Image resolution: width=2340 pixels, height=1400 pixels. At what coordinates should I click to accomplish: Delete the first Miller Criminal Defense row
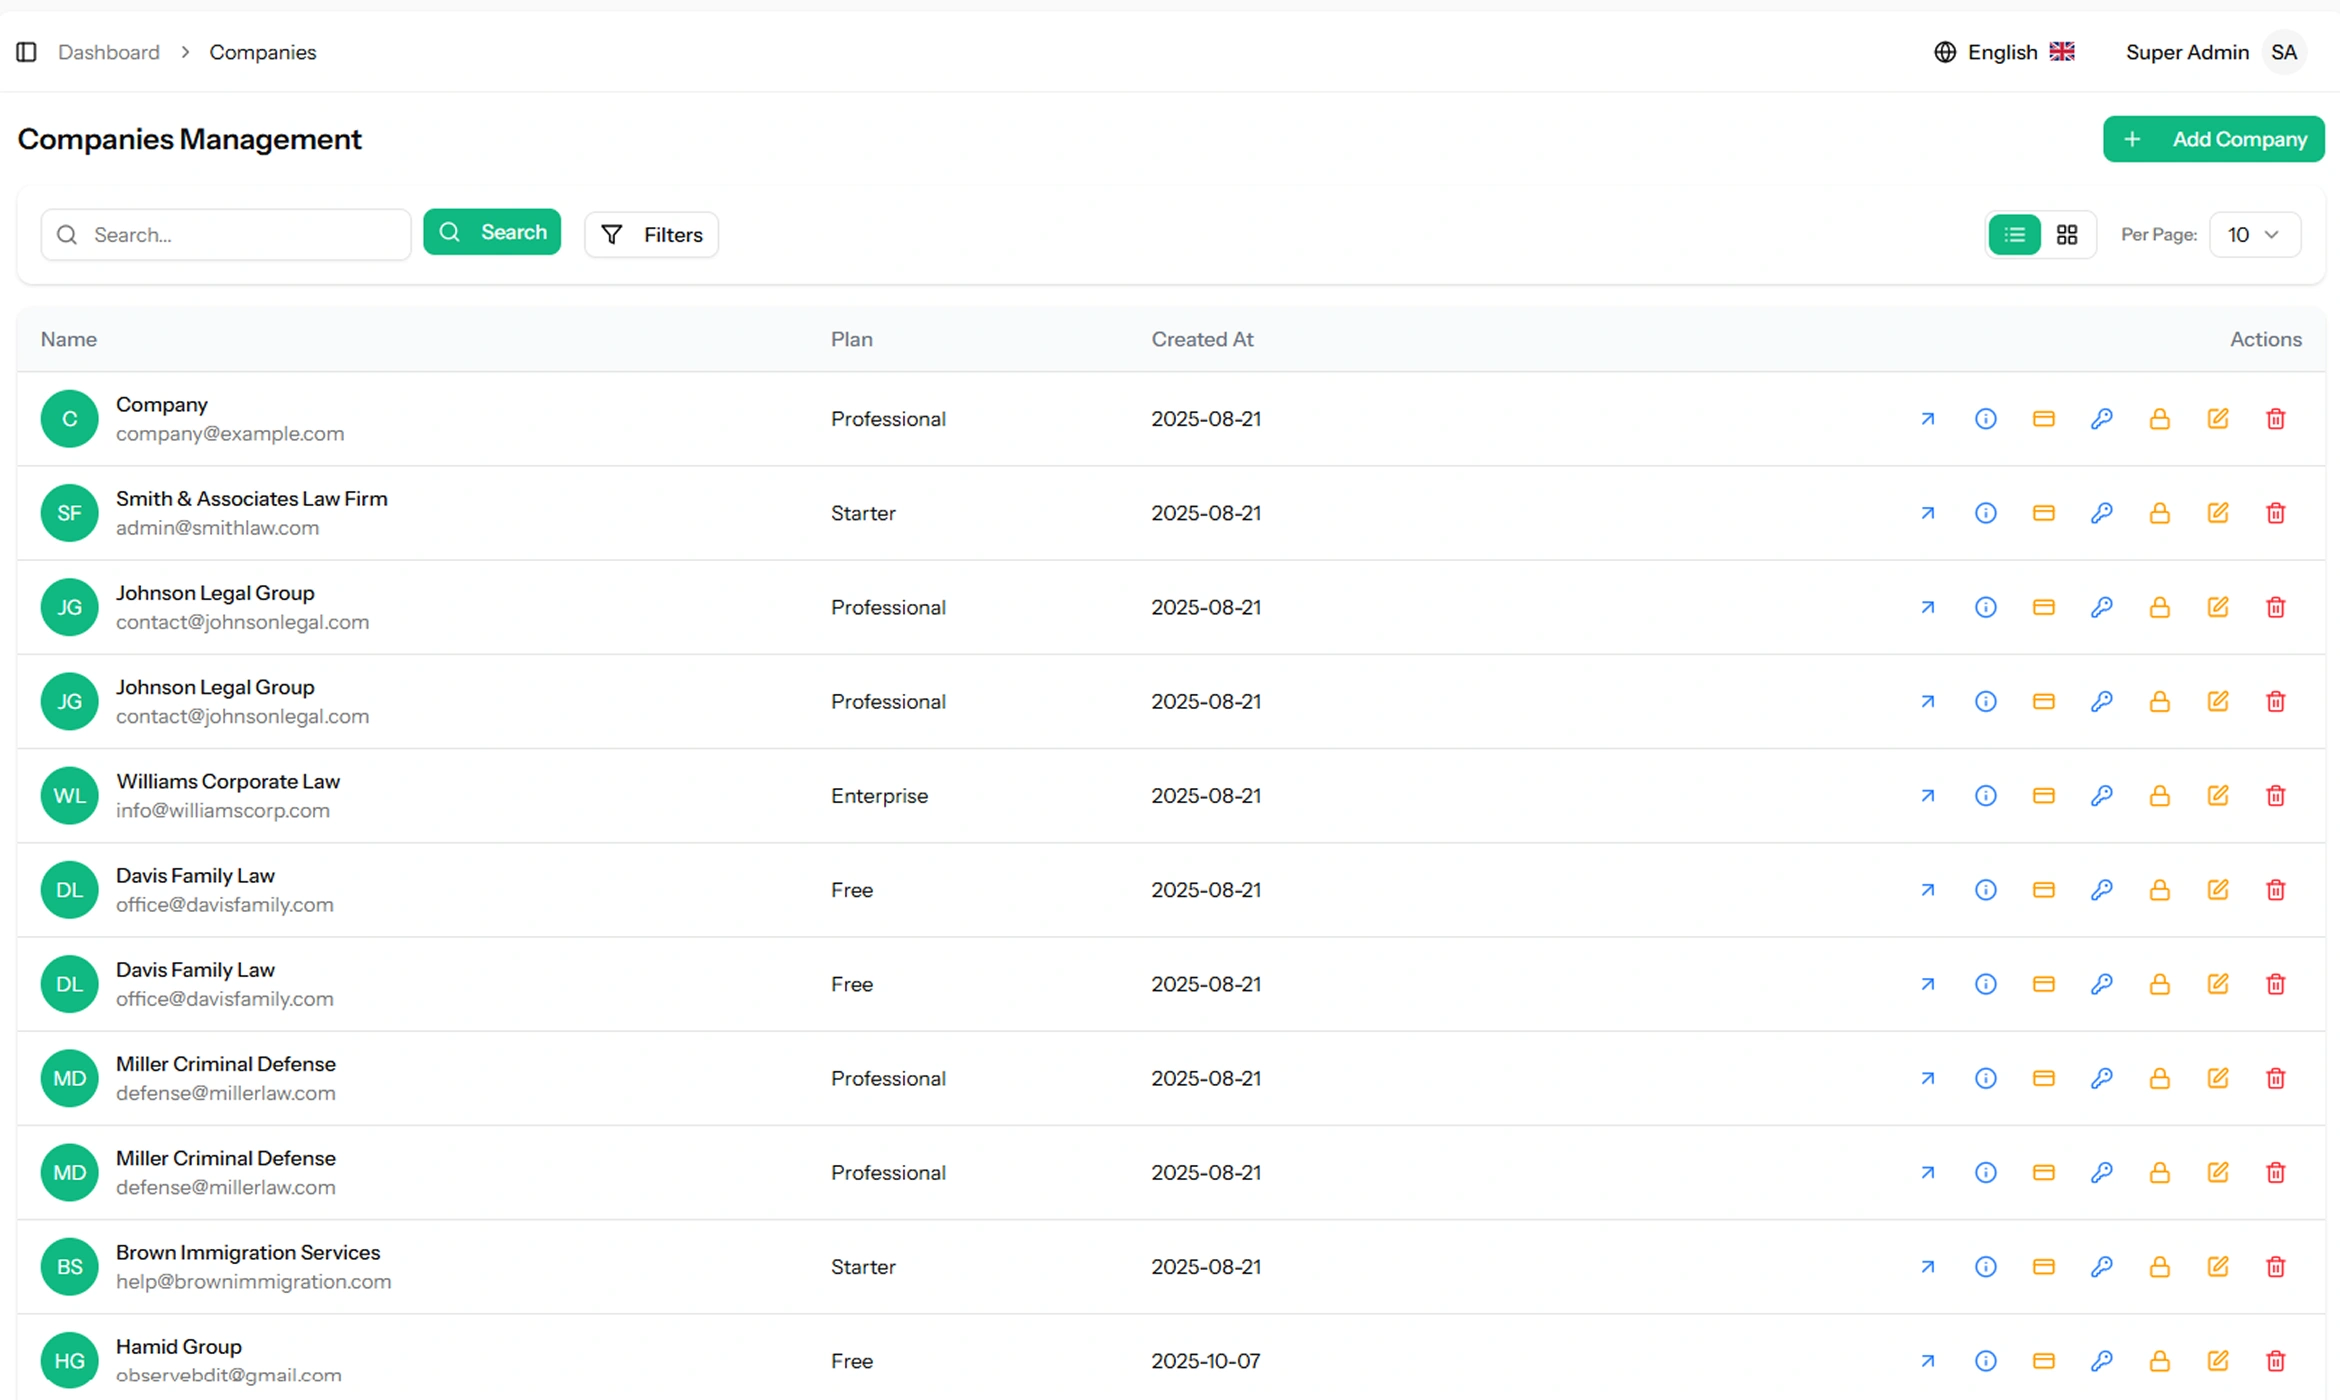coord(2276,1078)
